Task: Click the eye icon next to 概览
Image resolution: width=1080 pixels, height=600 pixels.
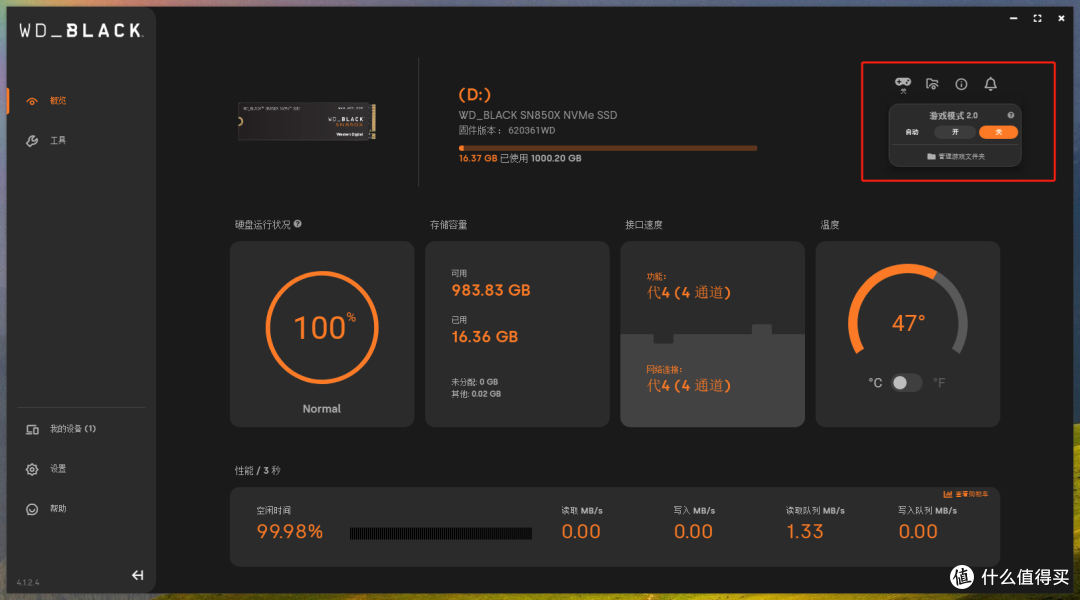Action: 32,101
